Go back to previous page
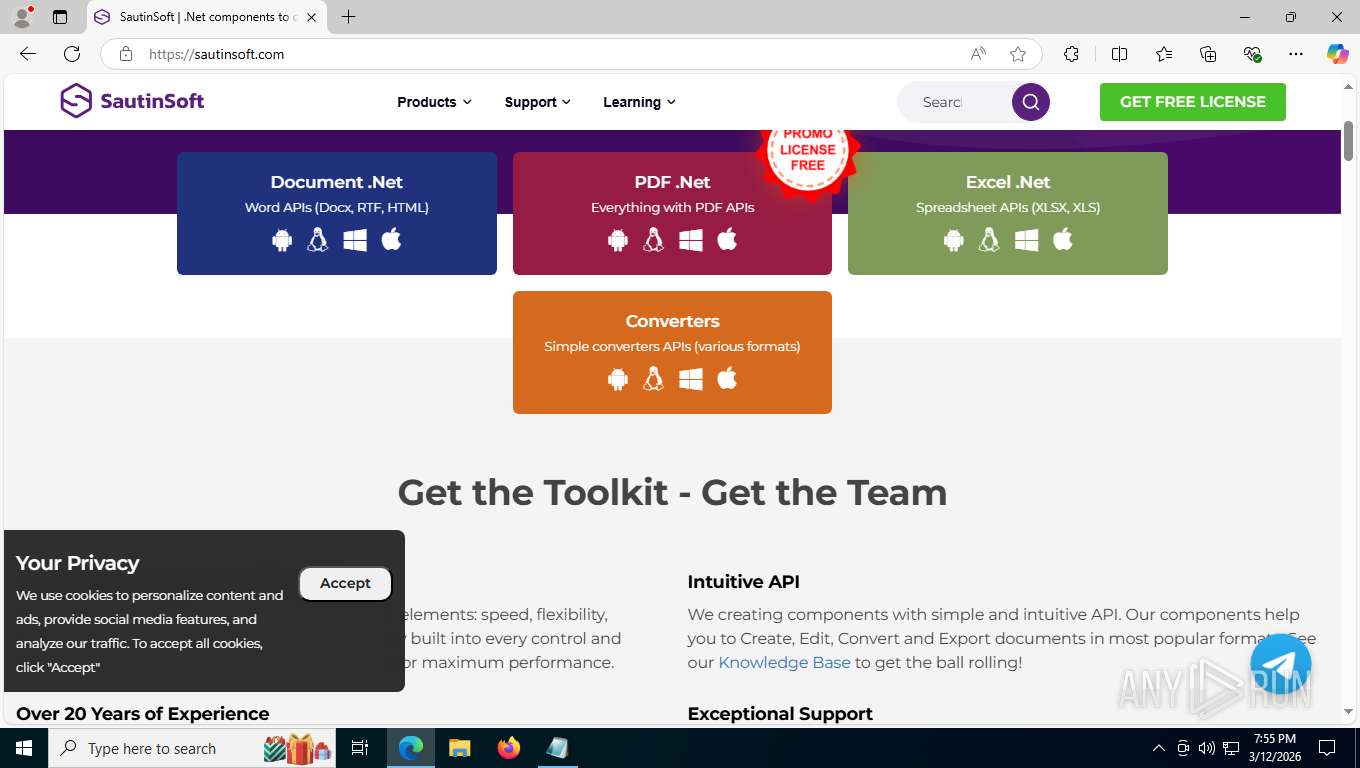1360x768 pixels. (28, 54)
